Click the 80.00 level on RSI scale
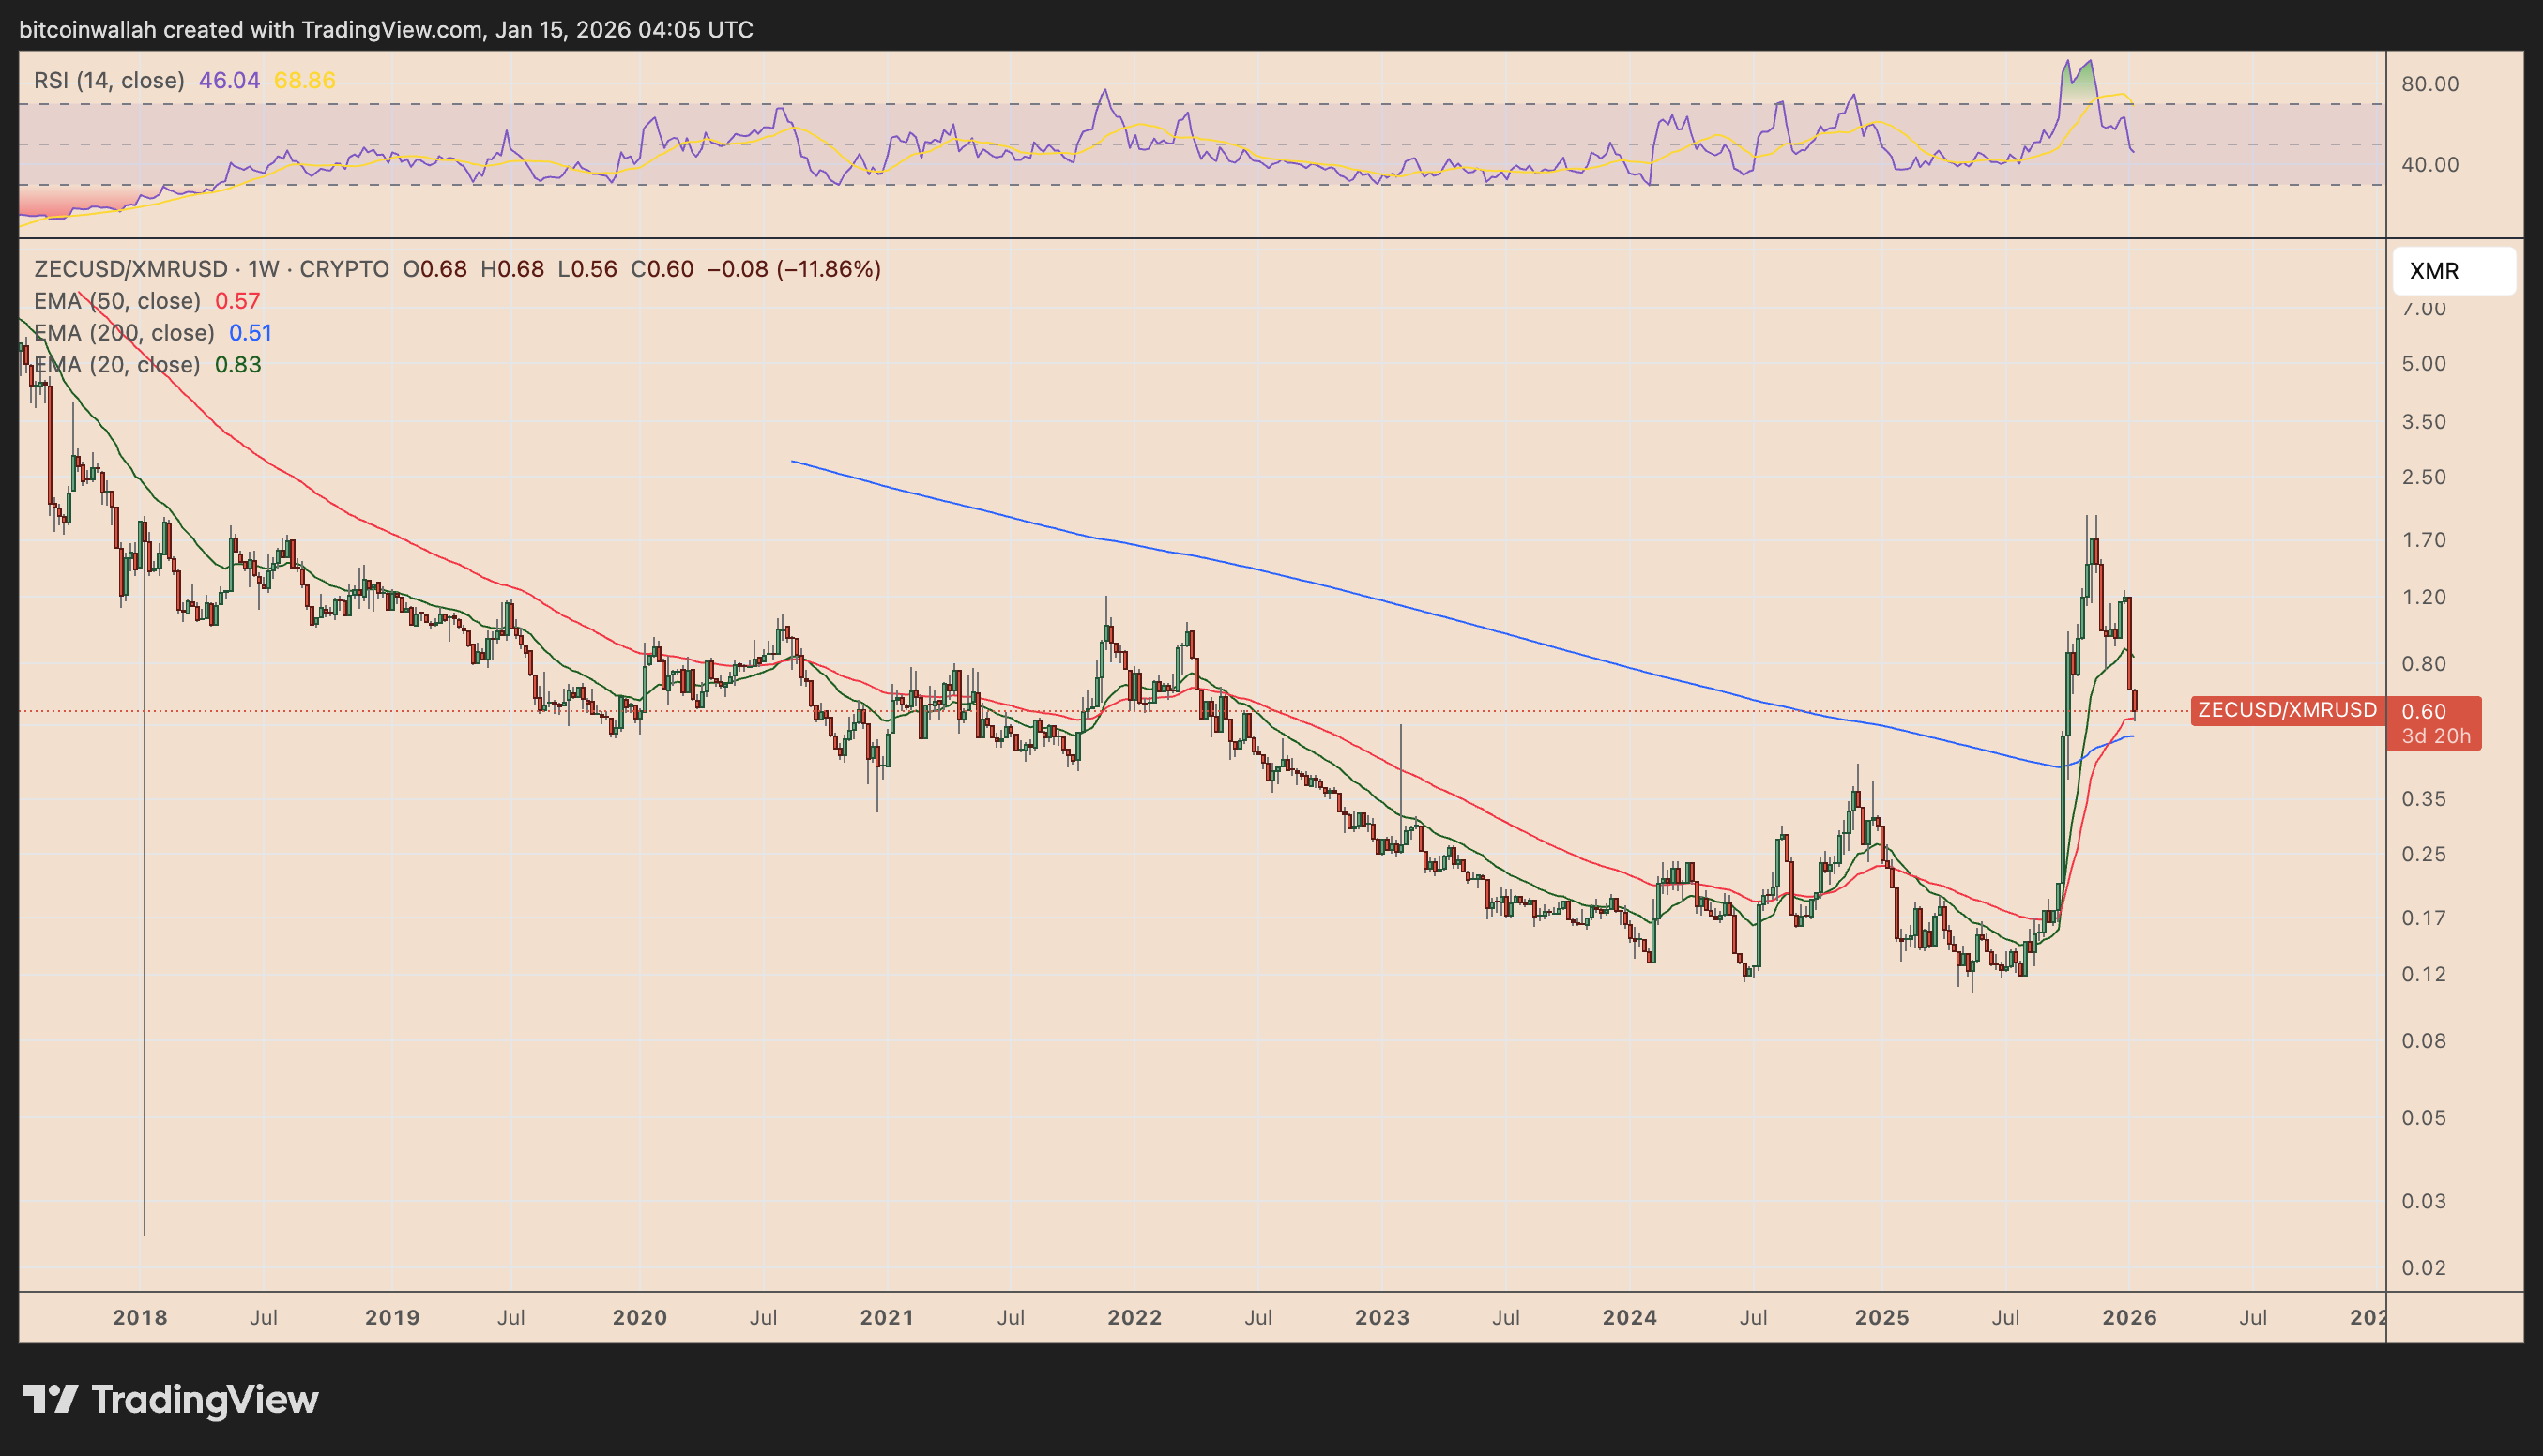The height and width of the screenshot is (1456, 2543). [x=2429, y=84]
